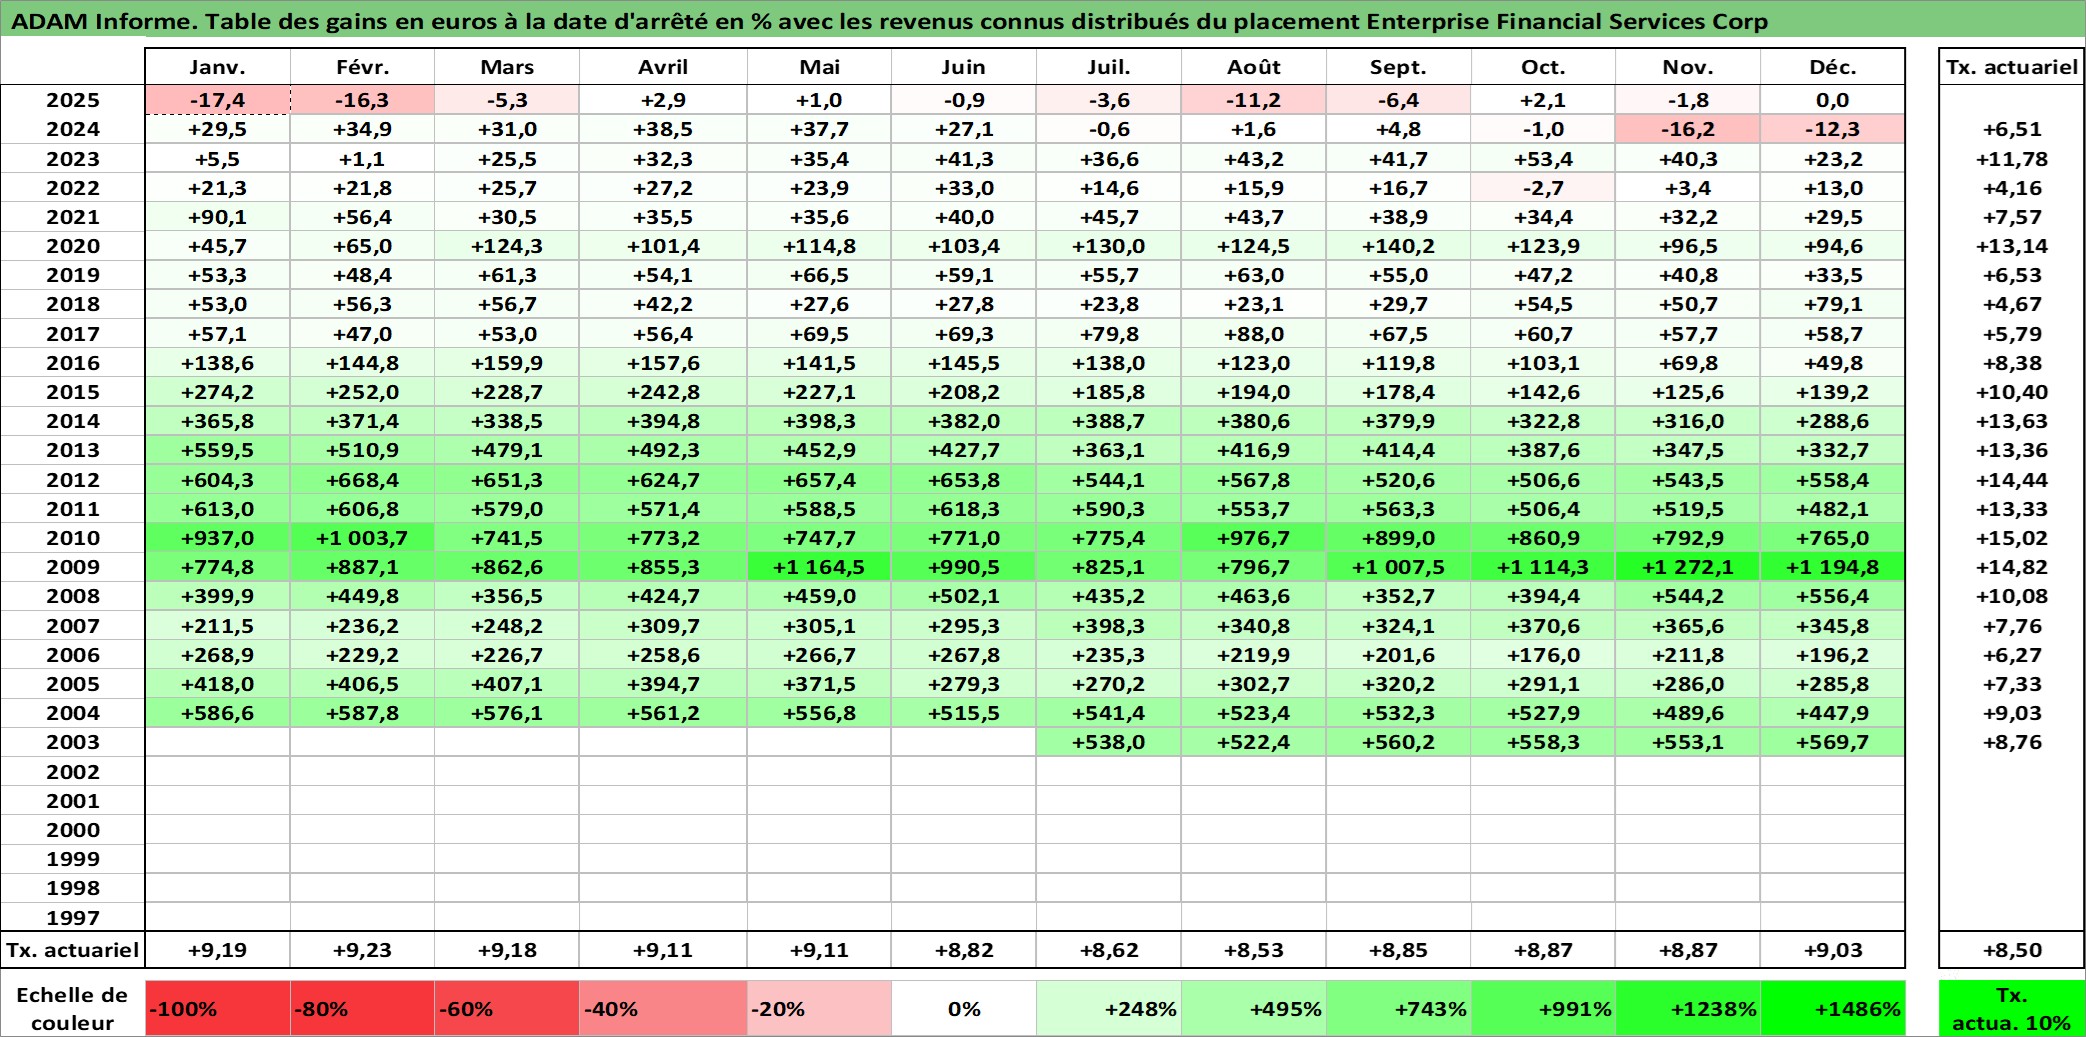Click the +1 194,8 cell for Déc. 2009
The height and width of the screenshot is (1037, 2086).
1832,567
